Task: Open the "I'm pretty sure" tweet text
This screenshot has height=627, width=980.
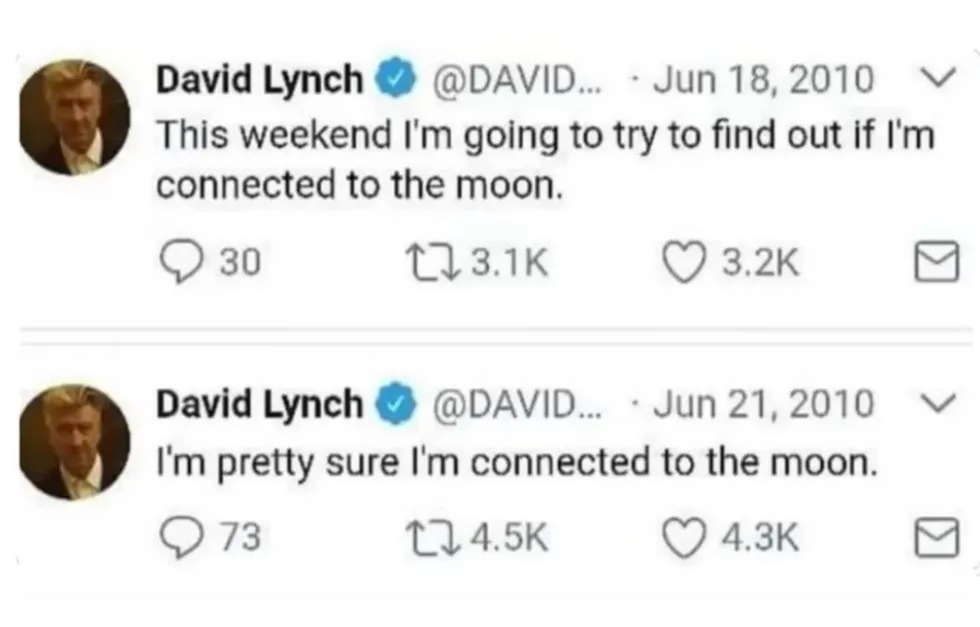Action: click(x=517, y=463)
